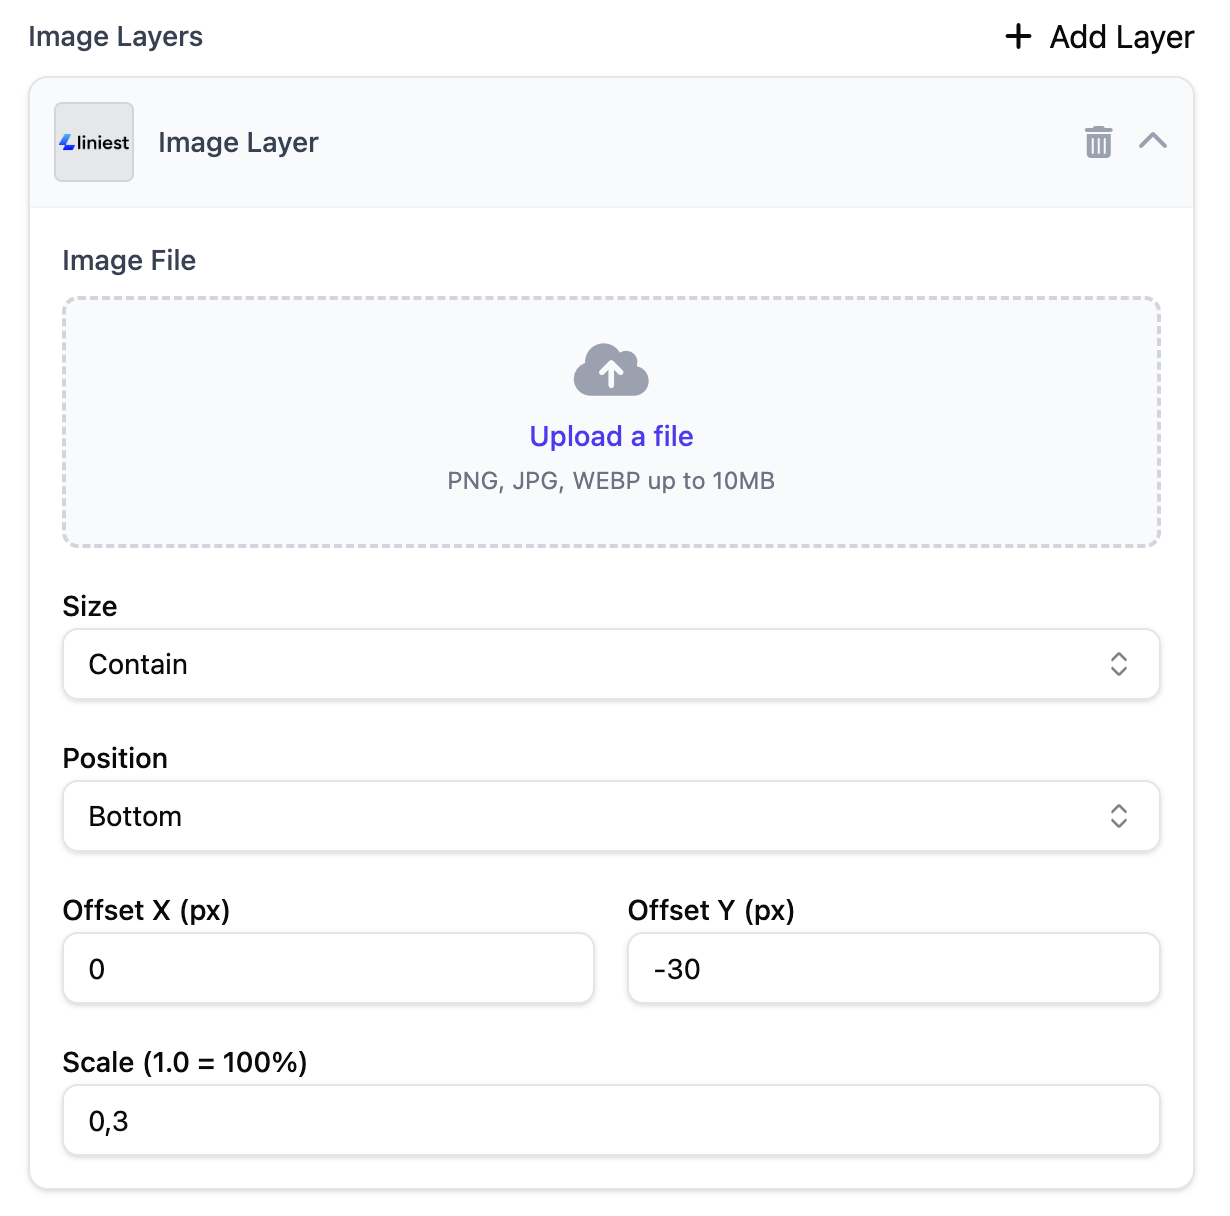Focus the Offset X (px) input field
The height and width of the screenshot is (1216, 1230).
click(x=328, y=968)
